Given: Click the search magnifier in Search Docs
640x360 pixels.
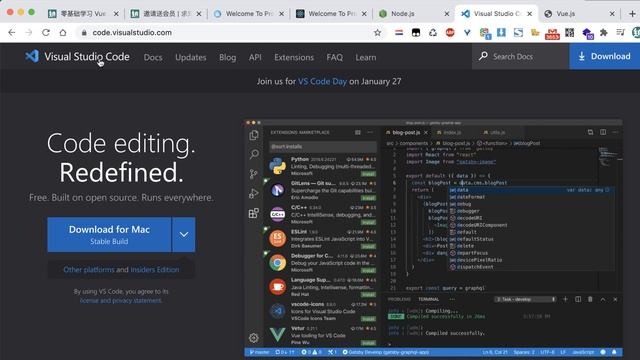Looking at the screenshot, I should coord(483,56).
